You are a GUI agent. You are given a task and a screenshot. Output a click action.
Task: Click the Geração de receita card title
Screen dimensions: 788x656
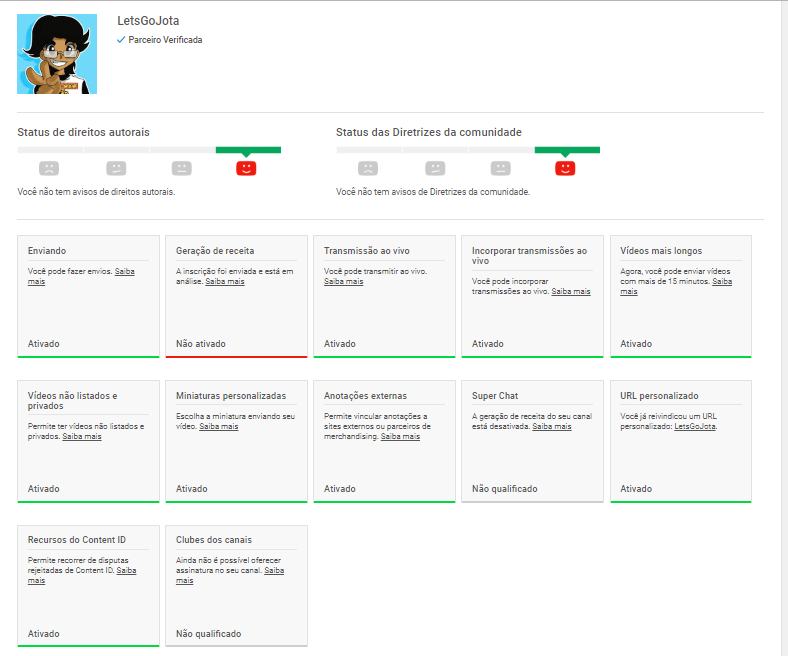(x=215, y=251)
